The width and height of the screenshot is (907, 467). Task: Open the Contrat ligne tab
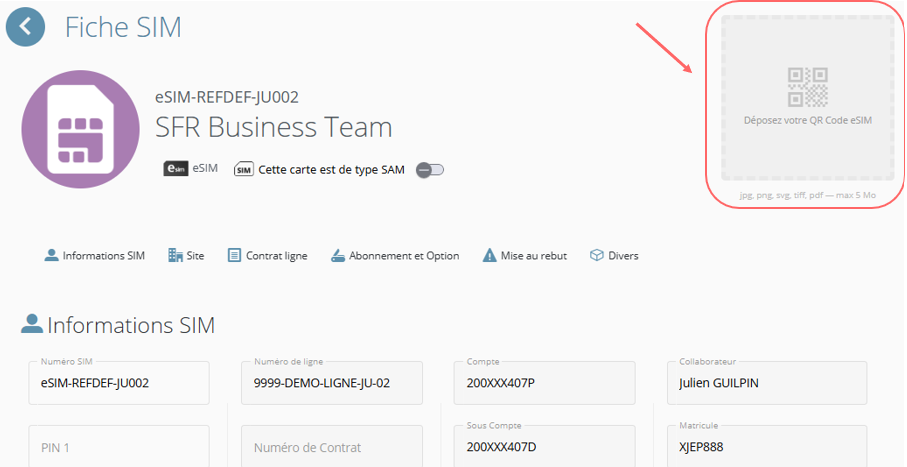(268, 255)
